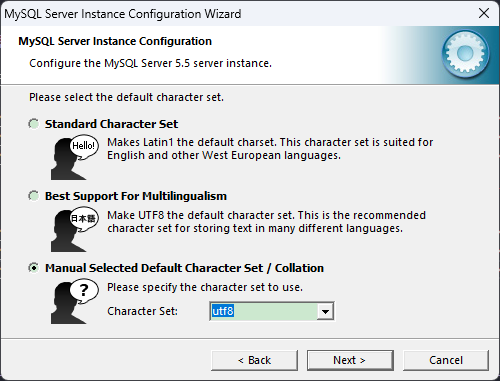Click the question mark silhouette icon
The width and height of the screenshot is (500, 381).
click(x=75, y=302)
